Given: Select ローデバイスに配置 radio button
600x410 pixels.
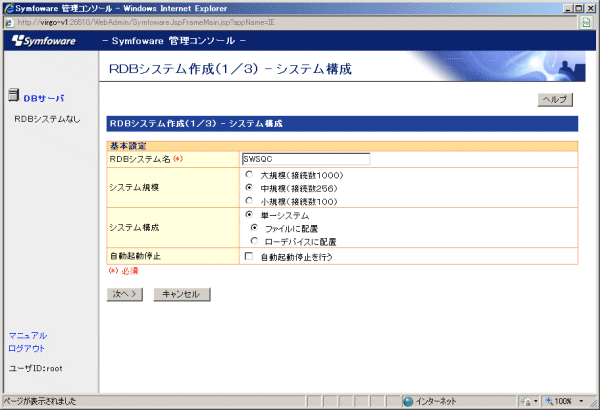Looking at the screenshot, I should [x=254, y=241].
